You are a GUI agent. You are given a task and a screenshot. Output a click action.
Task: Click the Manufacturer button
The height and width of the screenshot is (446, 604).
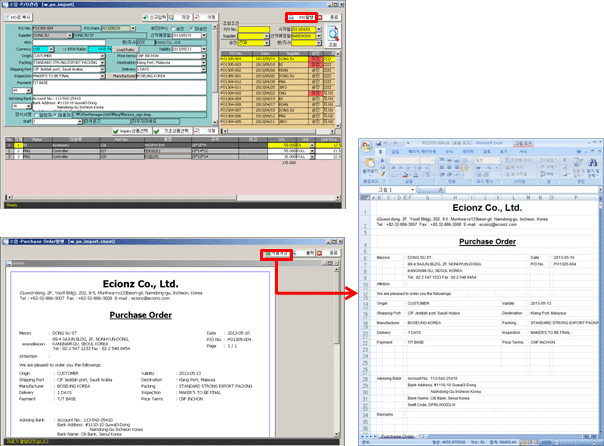click(124, 76)
